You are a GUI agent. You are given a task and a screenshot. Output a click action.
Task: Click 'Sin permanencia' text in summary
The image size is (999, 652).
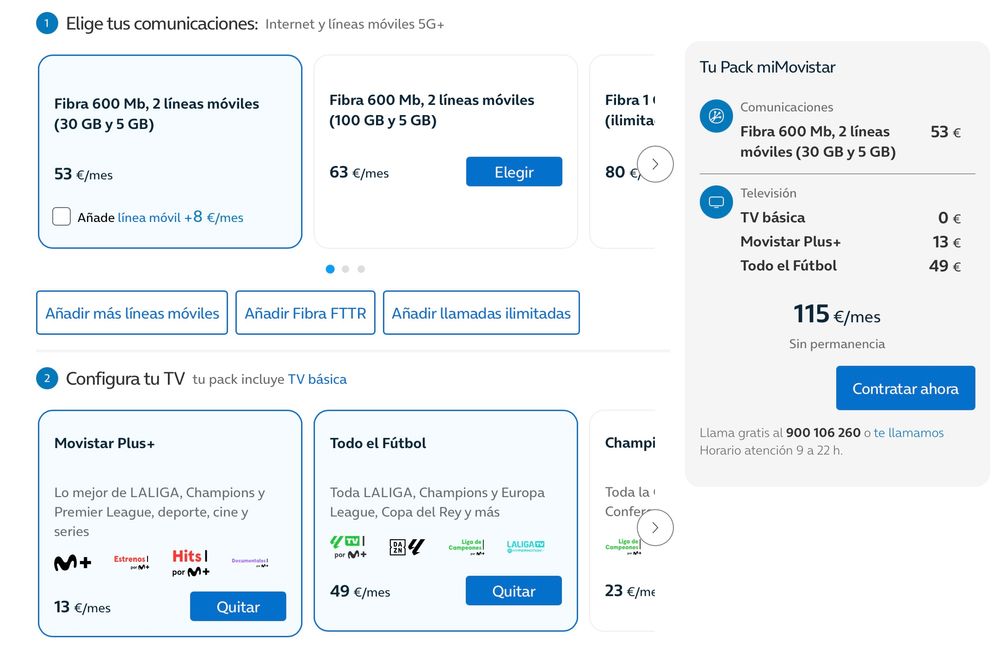(837, 344)
